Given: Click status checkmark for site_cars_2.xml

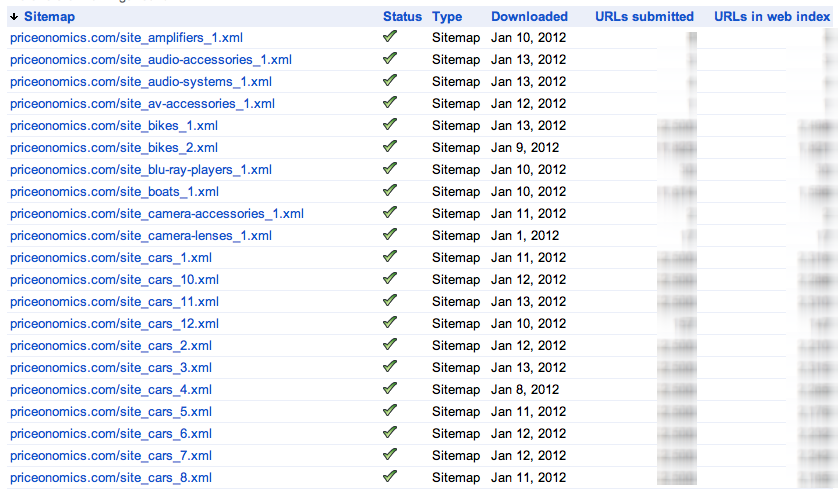Looking at the screenshot, I should (390, 344).
